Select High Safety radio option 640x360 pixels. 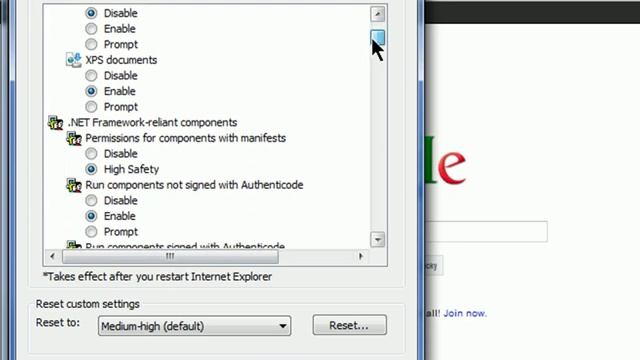(91, 169)
